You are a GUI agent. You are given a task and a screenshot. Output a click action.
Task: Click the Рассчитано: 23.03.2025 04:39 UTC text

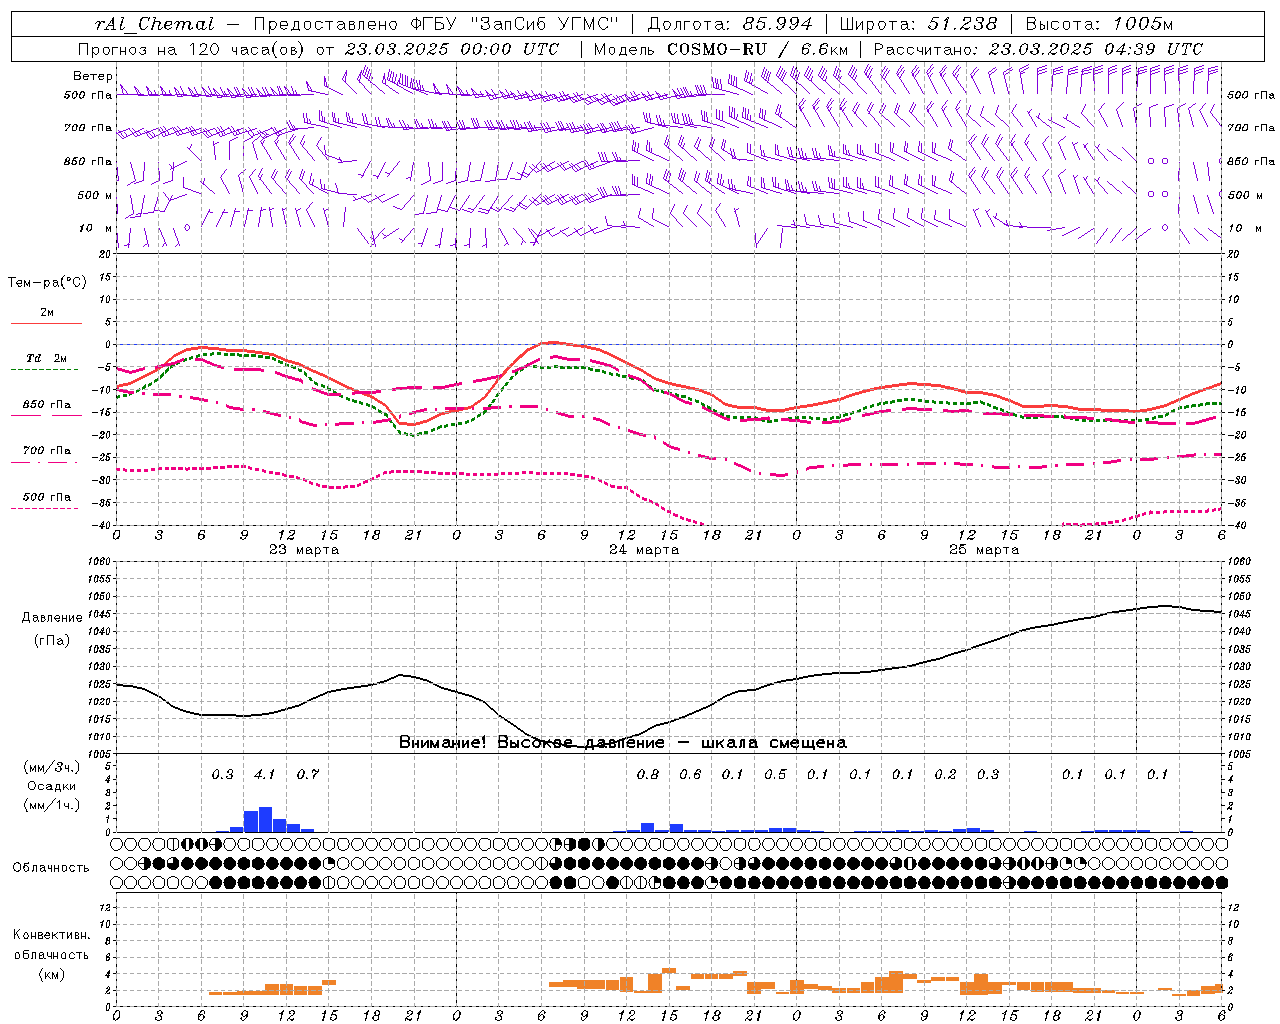(x=1038, y=49)
